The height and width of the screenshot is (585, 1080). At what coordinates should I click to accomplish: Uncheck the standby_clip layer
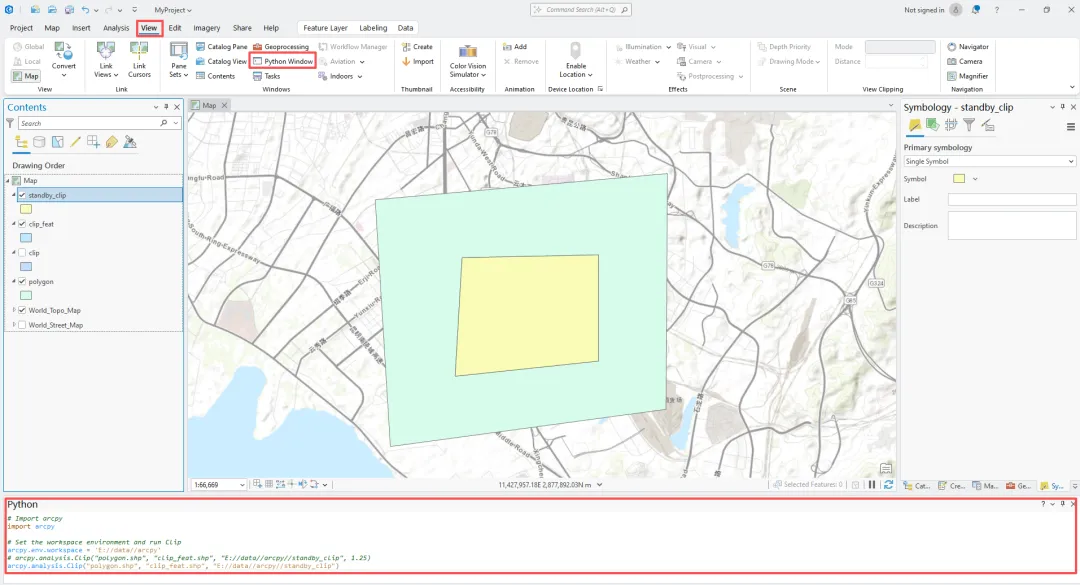click(22, 195)
